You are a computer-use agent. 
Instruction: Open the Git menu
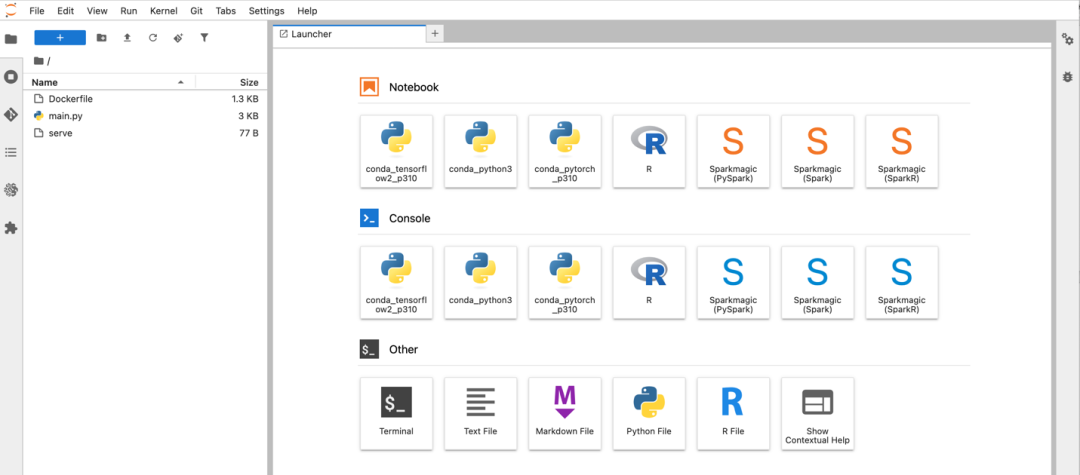[x=196, y=11]
